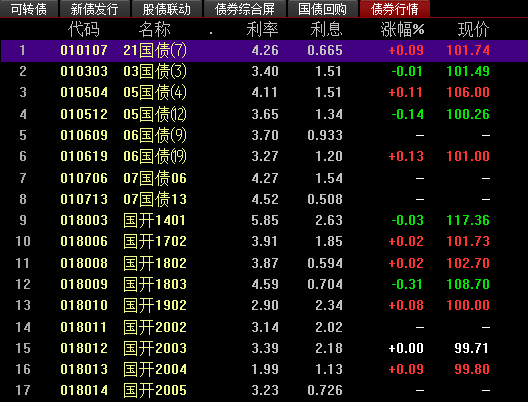
Task: Click the bond name 国开2005
Action: tap(155, 390)
